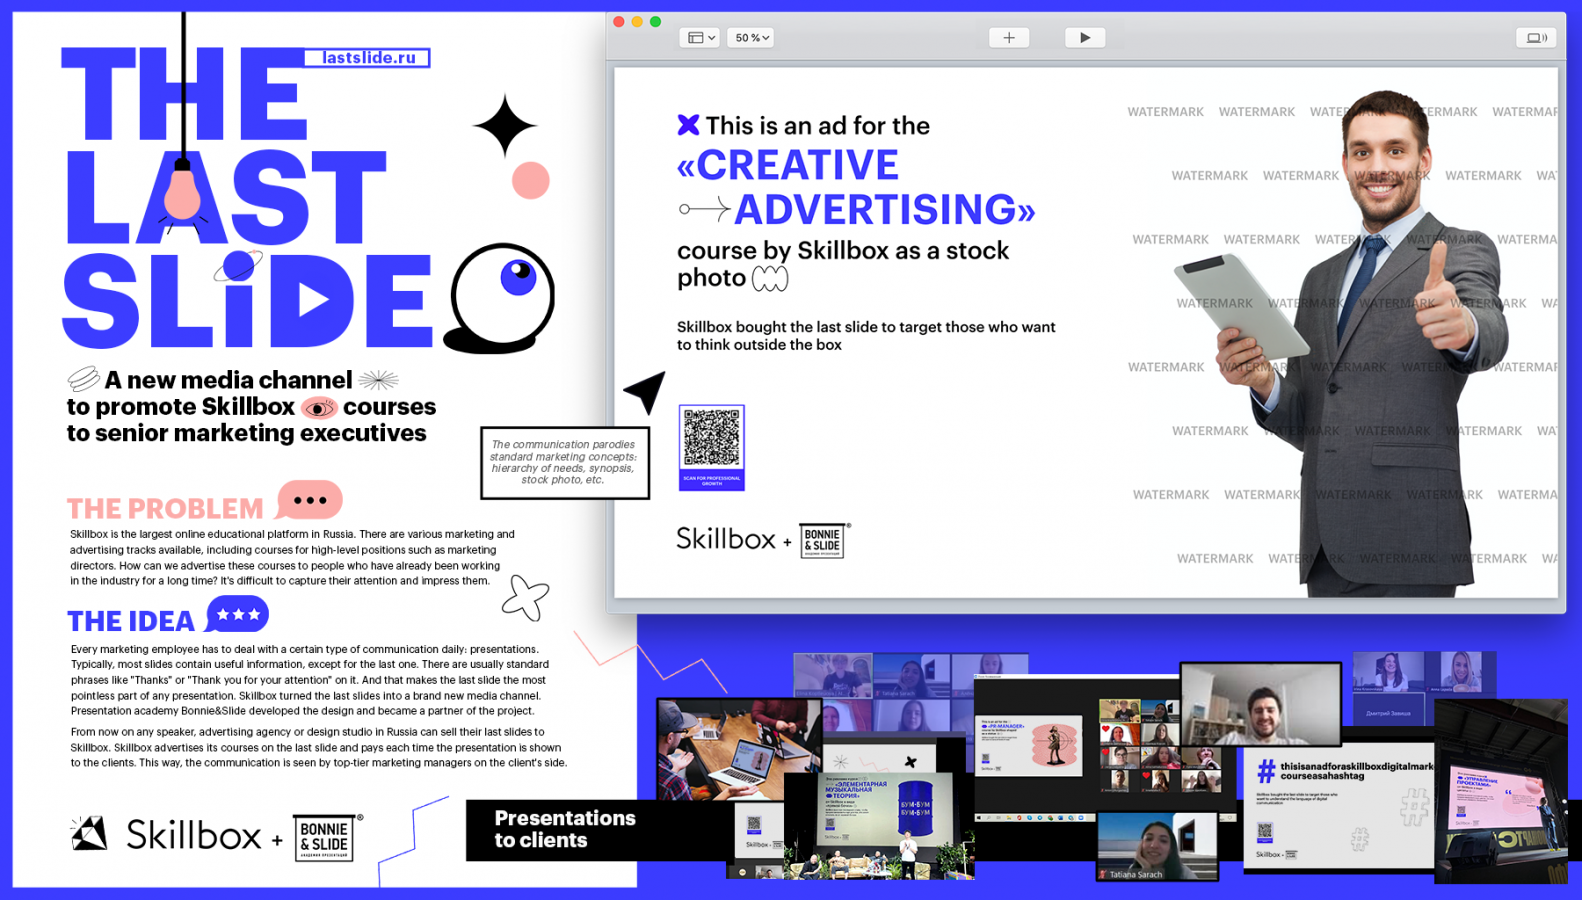The width and height of the screenshot is (1582, 900).
Task: Minimize the presentation window with the yellow button
Action: [637, 21]
